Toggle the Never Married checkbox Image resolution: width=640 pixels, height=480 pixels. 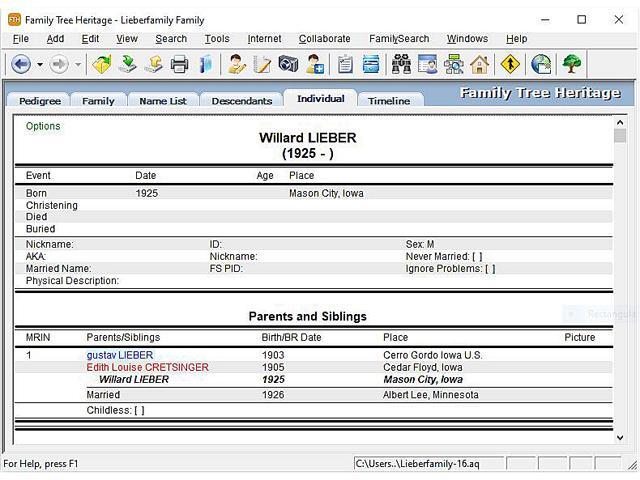pos(476,257)
